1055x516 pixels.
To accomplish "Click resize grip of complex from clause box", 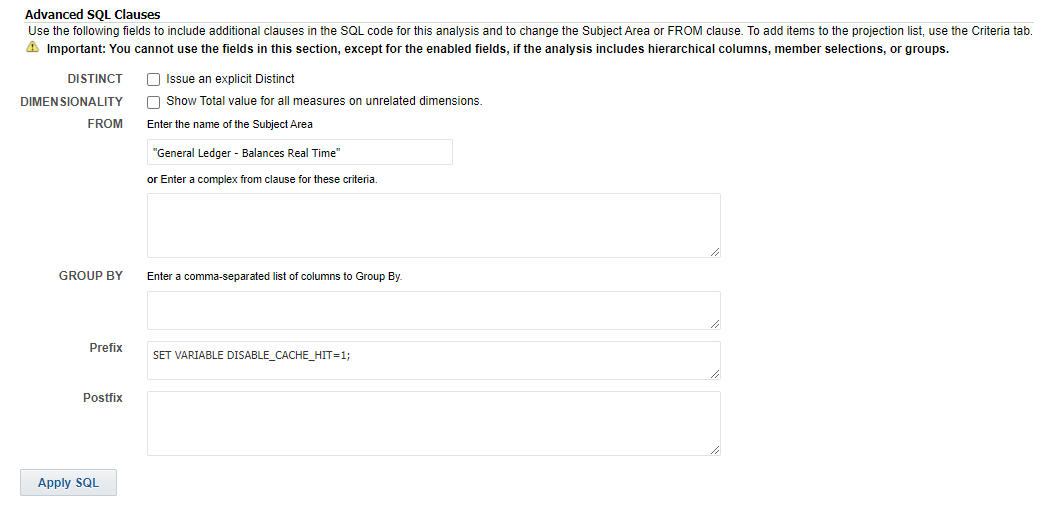I will (715, 252).
